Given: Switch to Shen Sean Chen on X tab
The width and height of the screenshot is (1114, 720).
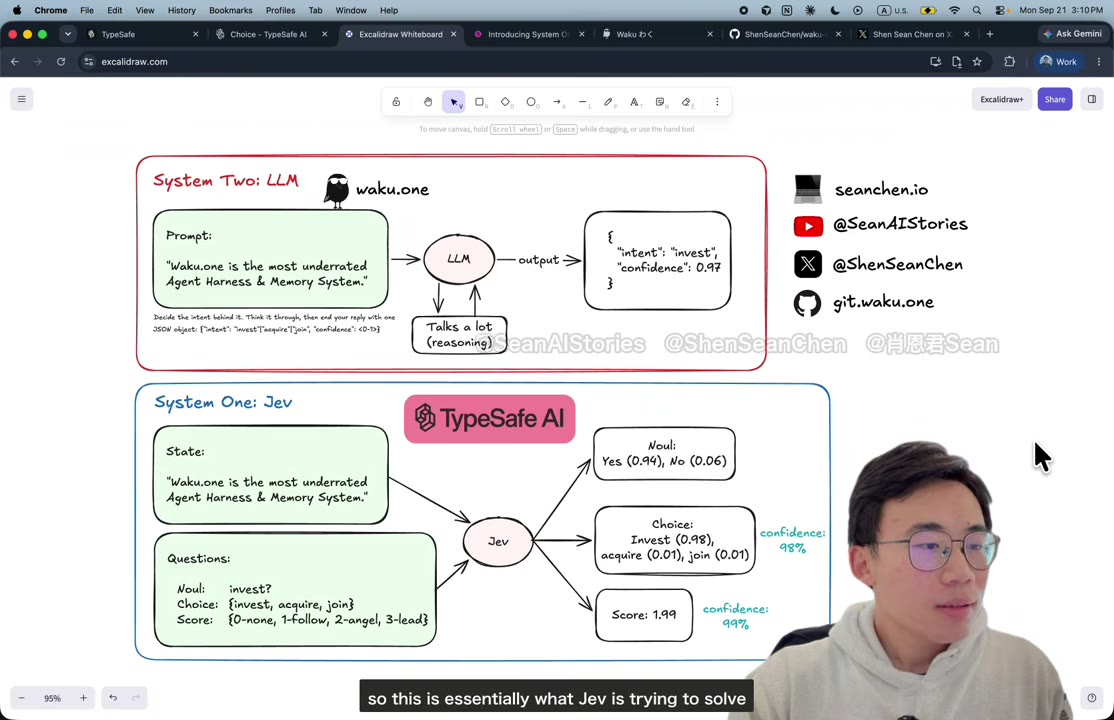Looking at the screenshot, I should pyautogui.click(x=914, y=34).
